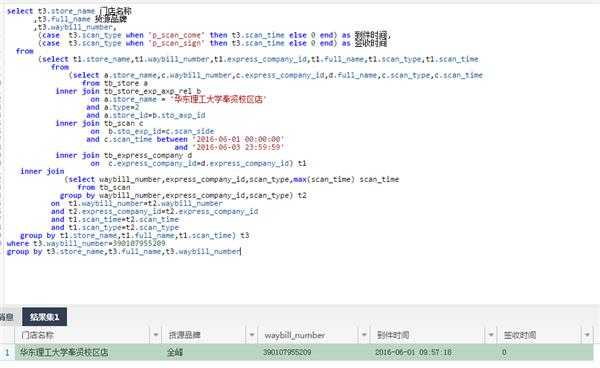Place cursor at end of last SQL line
600x368 pixels.
241,252
